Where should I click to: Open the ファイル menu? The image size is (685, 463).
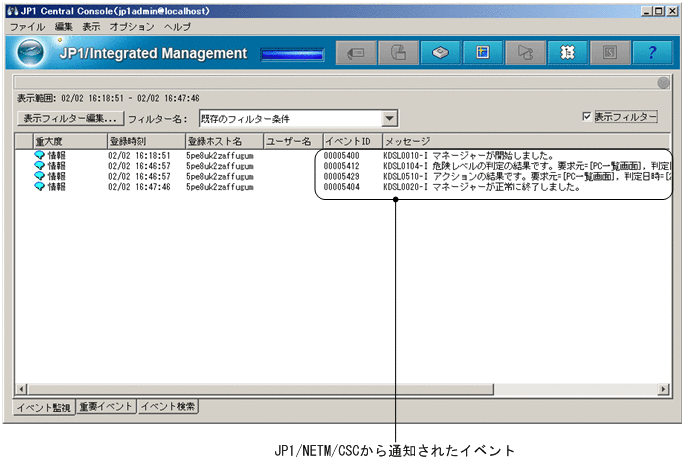tap(28, 25)
